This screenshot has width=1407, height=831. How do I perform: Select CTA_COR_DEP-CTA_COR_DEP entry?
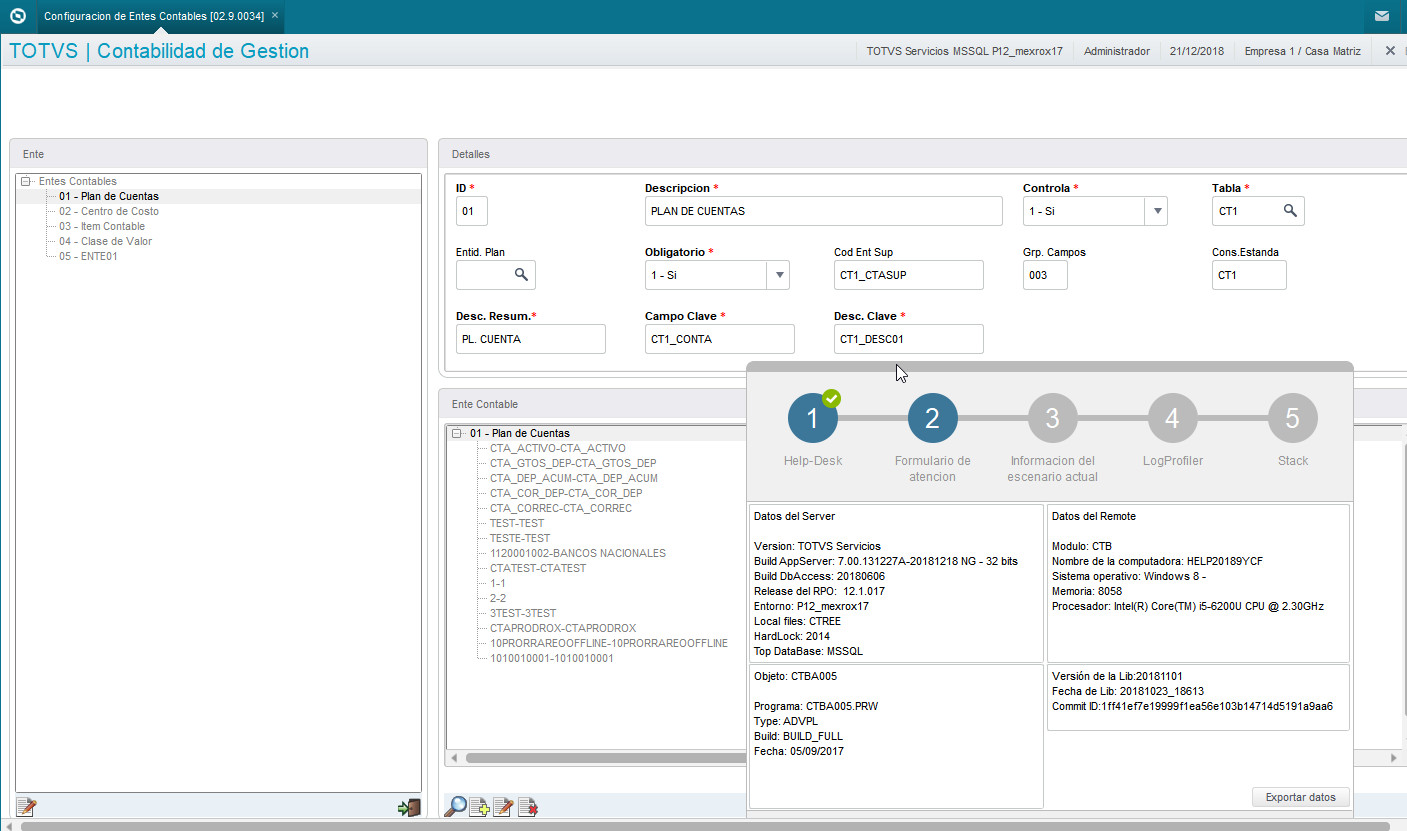pyautogui.click(x=566, y=493)
